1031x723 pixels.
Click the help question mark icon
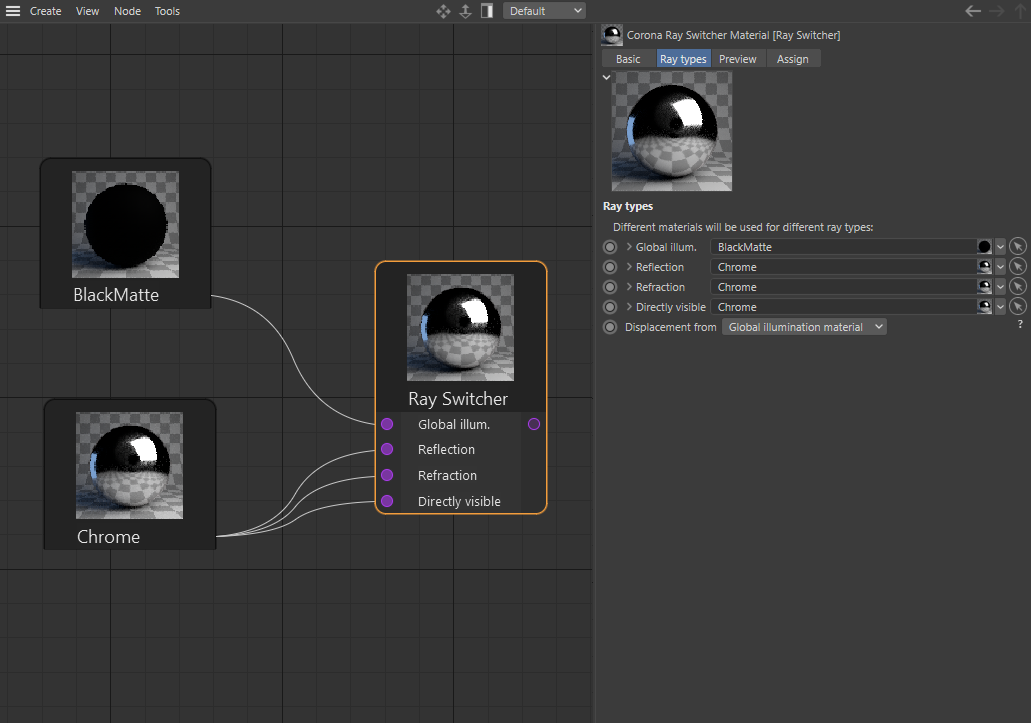point(1020,325)
